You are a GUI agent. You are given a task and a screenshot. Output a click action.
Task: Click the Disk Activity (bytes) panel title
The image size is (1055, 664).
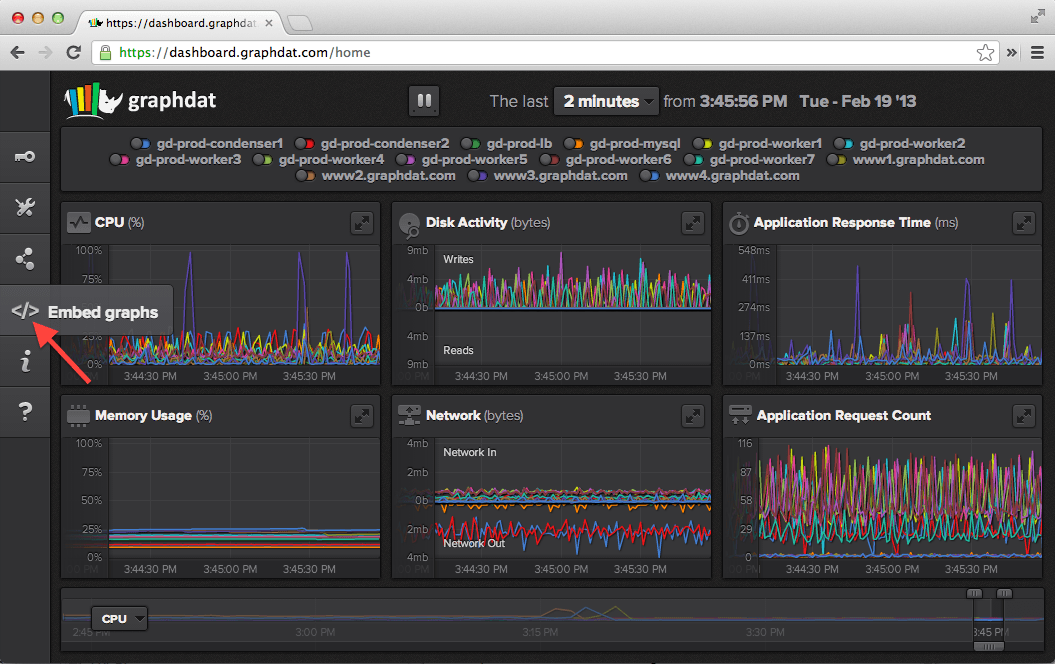(488, 223)
